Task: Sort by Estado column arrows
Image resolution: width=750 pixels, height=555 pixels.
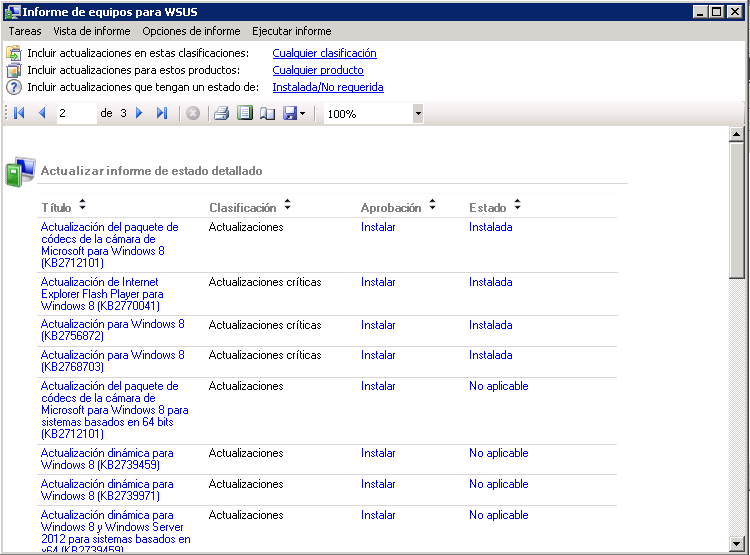Action: click(x=518, y=205)
